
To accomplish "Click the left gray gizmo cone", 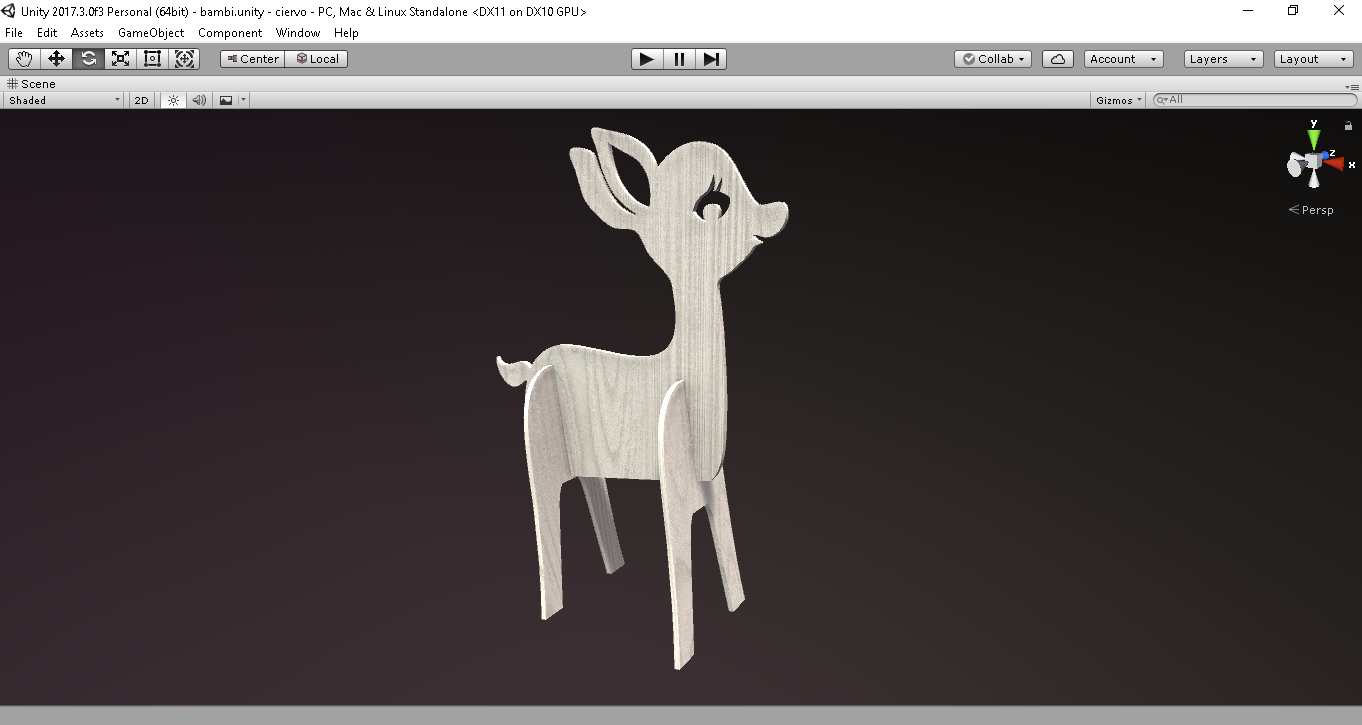I will coord(1295,165).
